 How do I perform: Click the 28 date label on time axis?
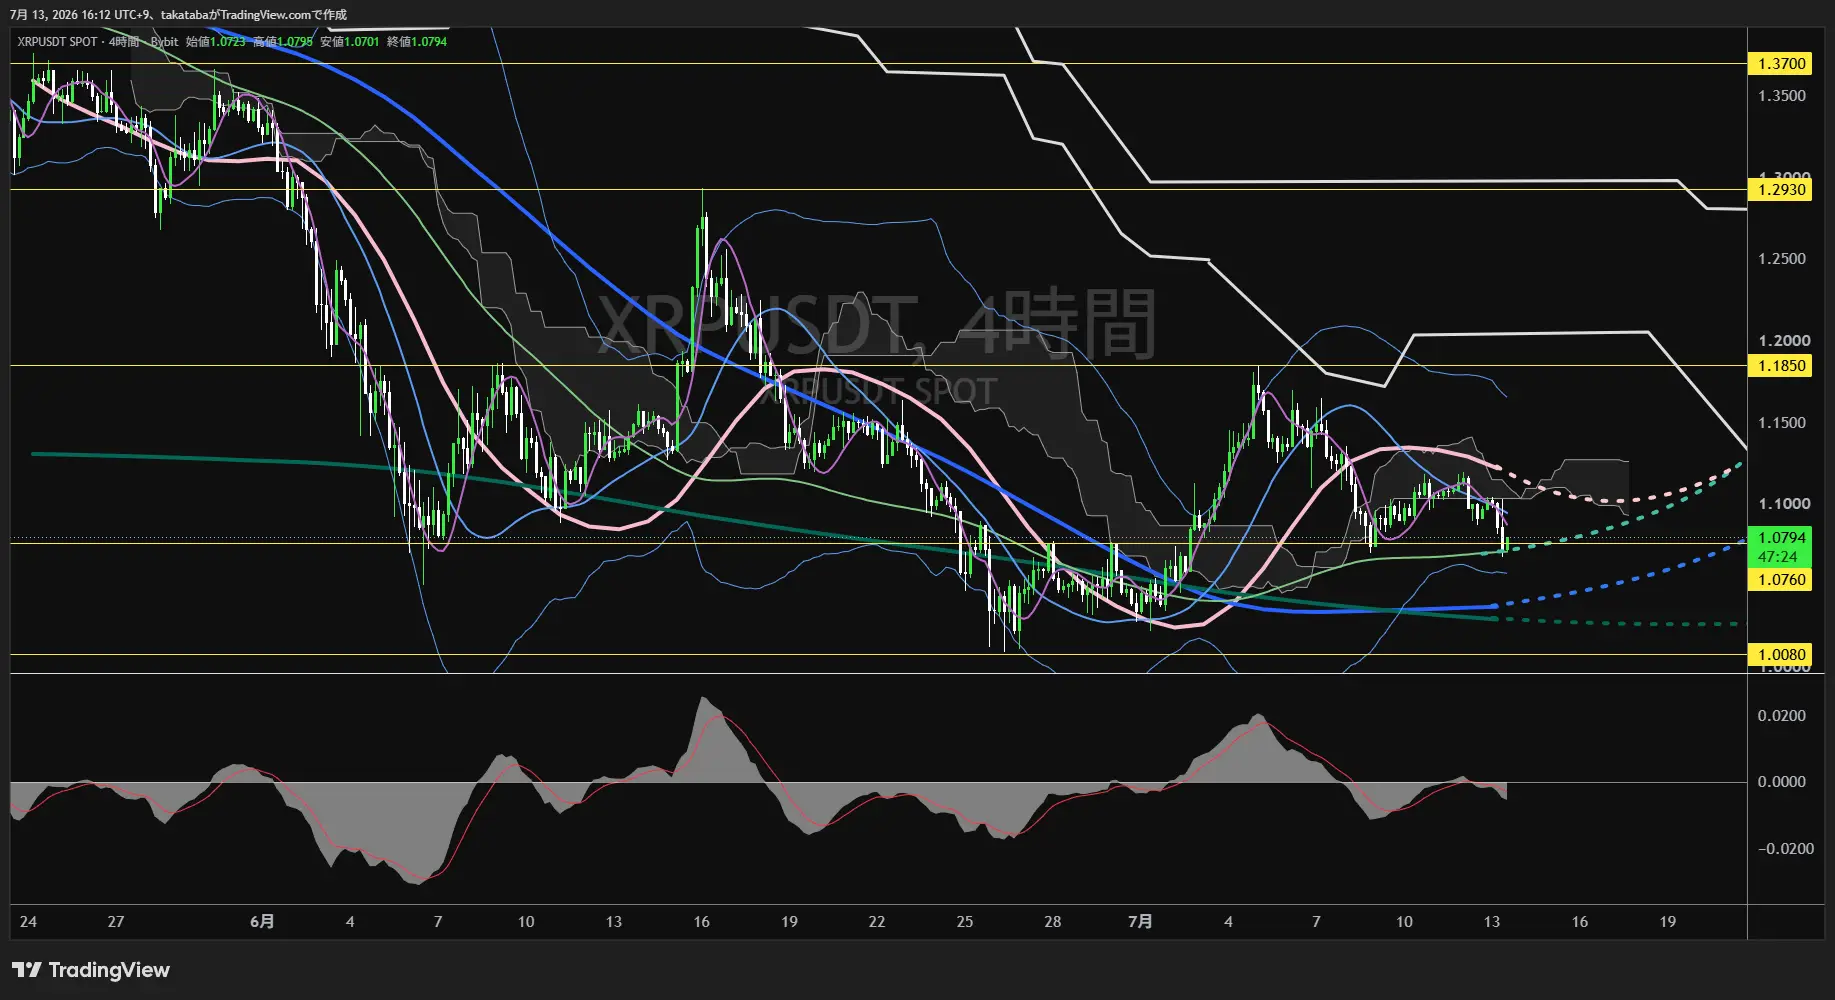pos(1052,921)
